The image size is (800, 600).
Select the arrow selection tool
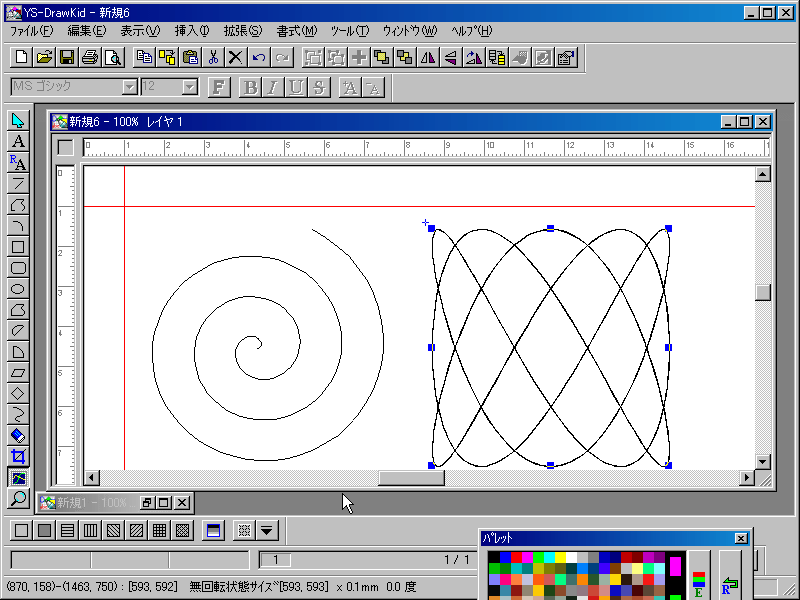click(x=18, y=121)
